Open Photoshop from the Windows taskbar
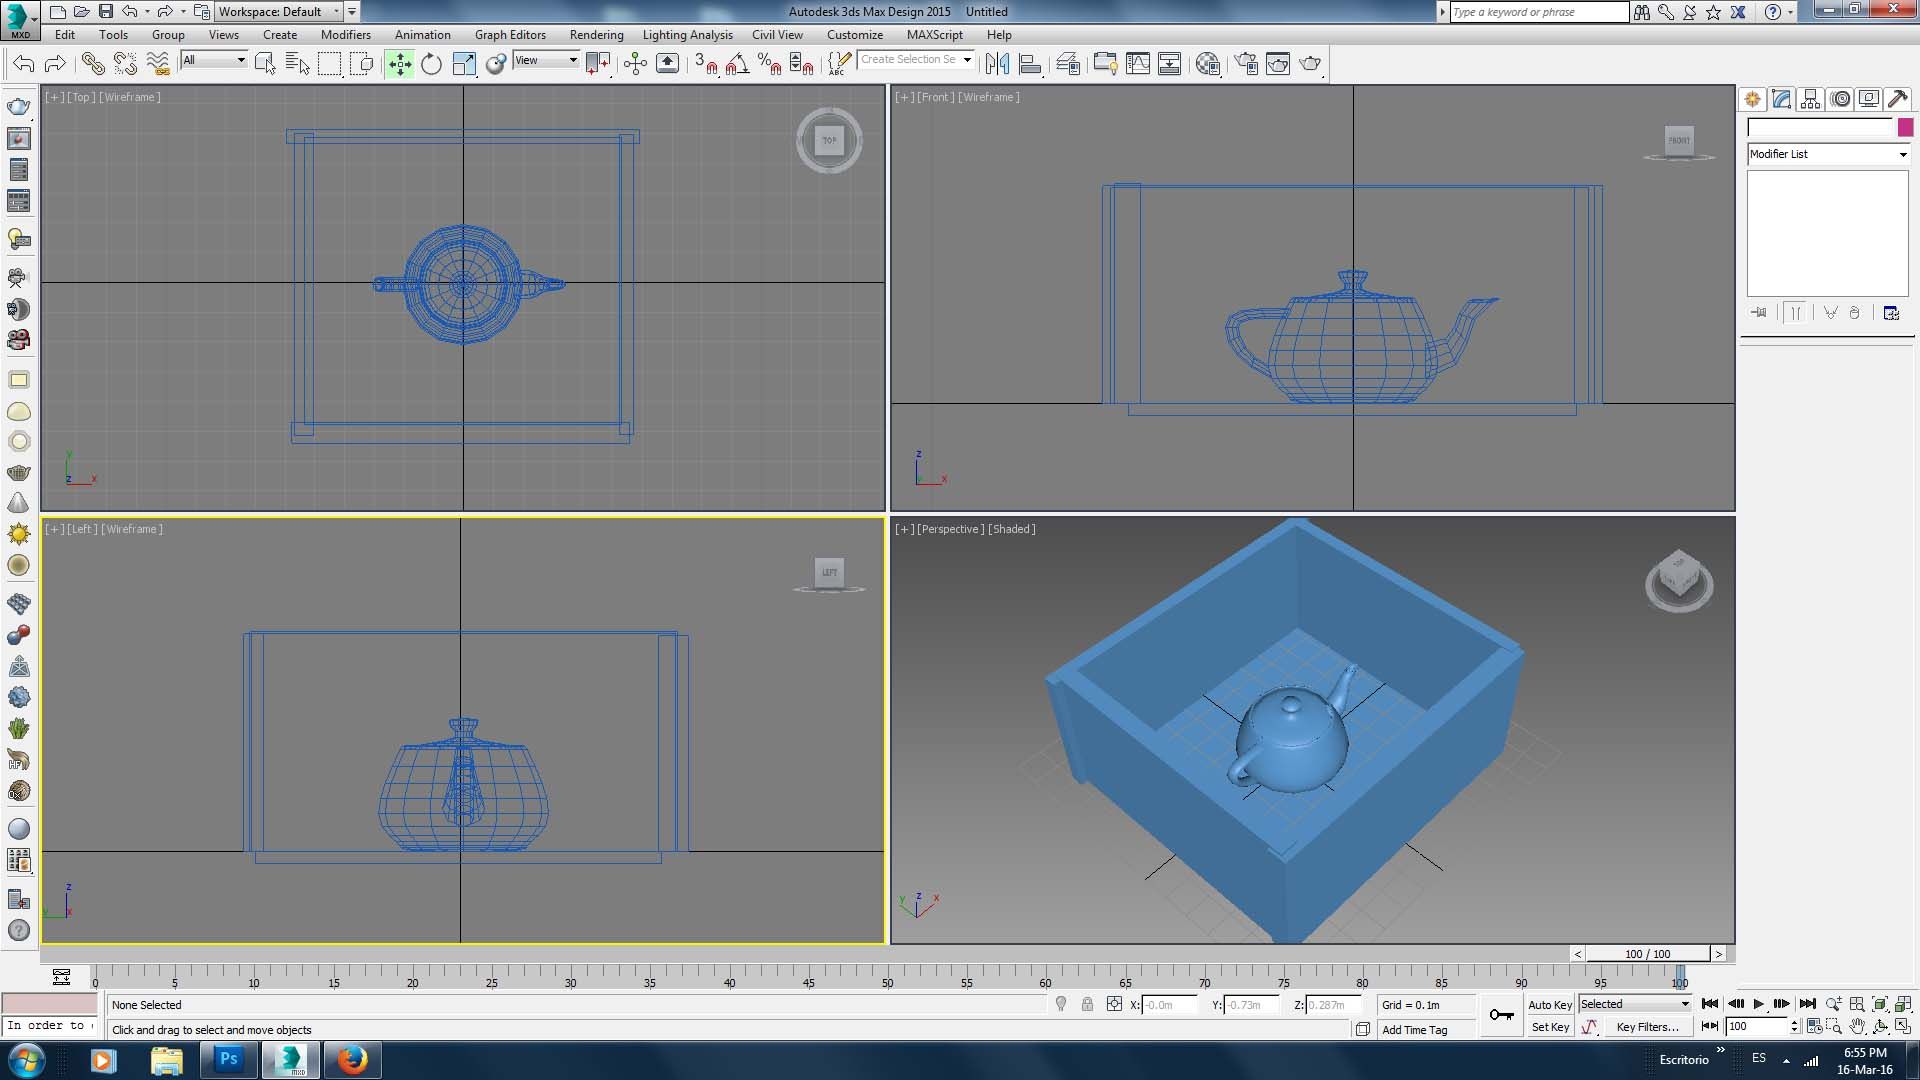1920x1080 pixels. [x=229, y=1060]
